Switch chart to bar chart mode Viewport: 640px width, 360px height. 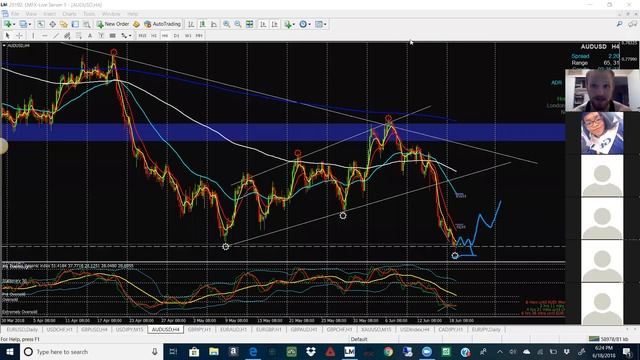tap(191, 24)
